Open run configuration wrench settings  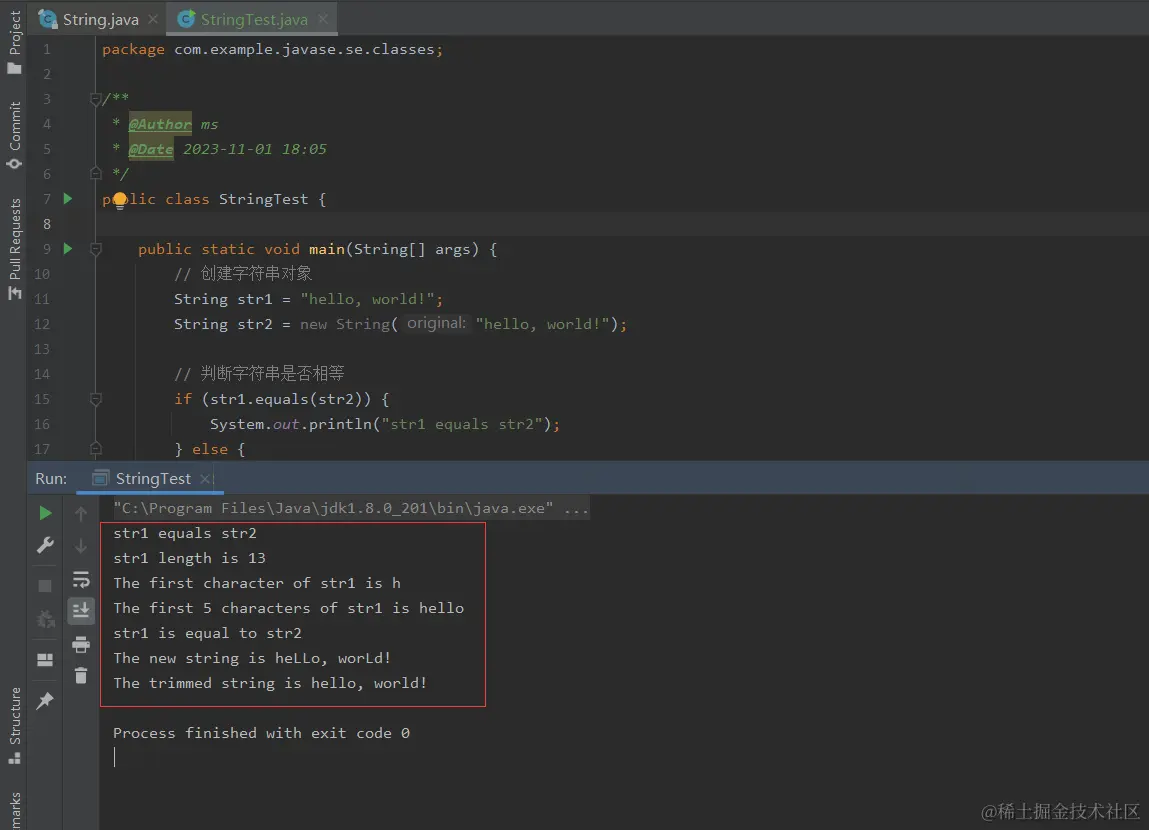click(x=45, y=545)
